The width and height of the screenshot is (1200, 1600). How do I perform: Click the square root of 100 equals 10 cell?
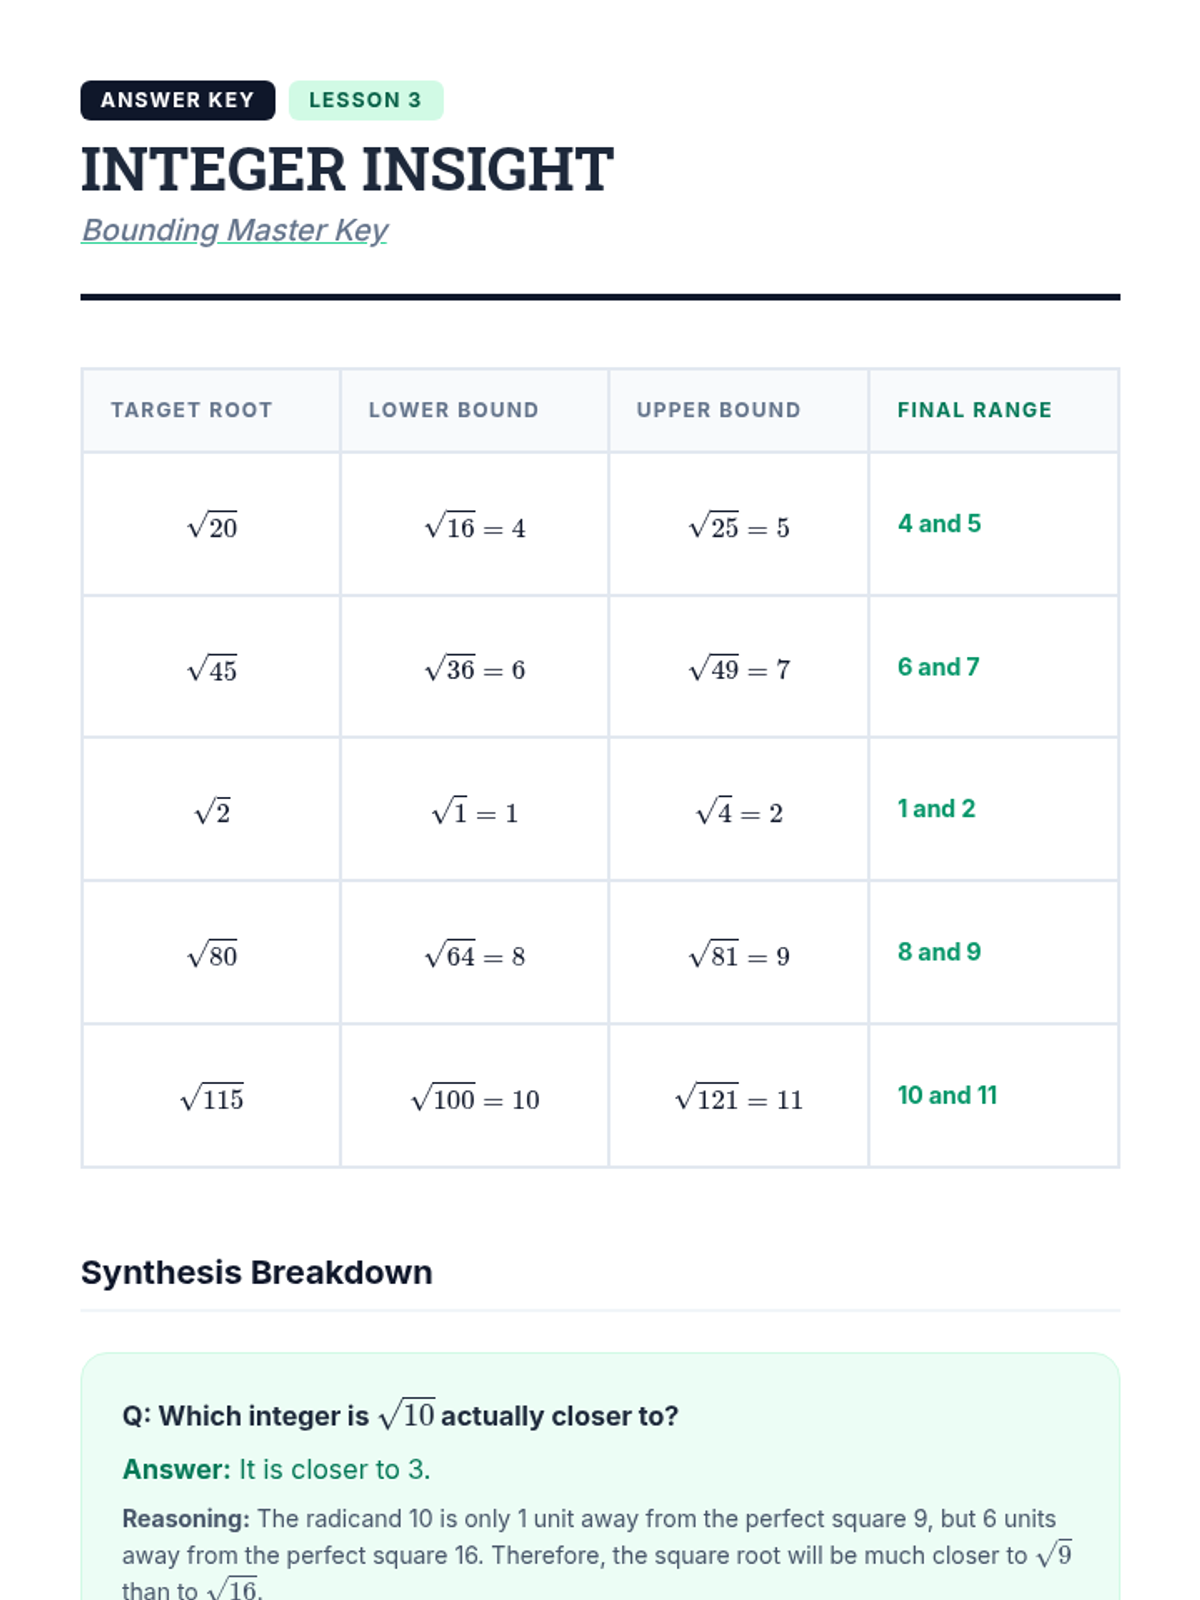tap(475, 1098)
